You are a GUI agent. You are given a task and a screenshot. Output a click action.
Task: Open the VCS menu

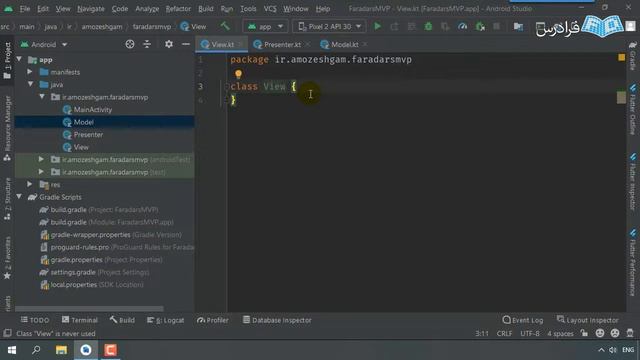point(270,9)
